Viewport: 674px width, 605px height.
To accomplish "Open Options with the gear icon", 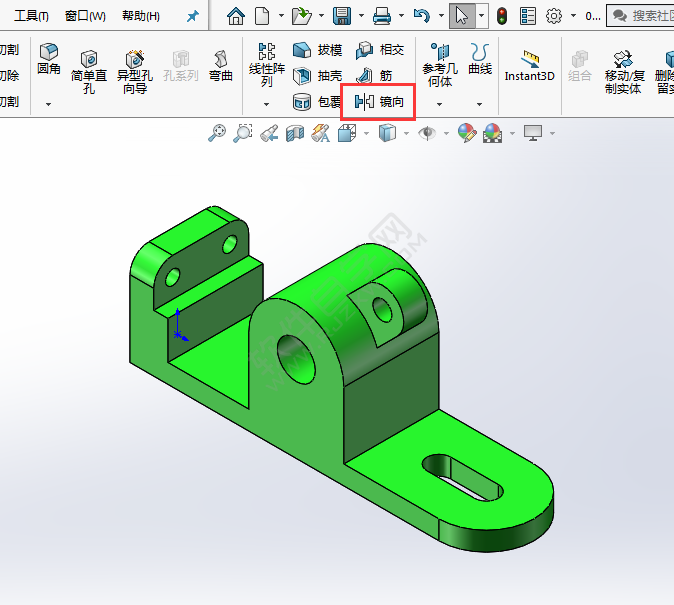I will (554, 16).
